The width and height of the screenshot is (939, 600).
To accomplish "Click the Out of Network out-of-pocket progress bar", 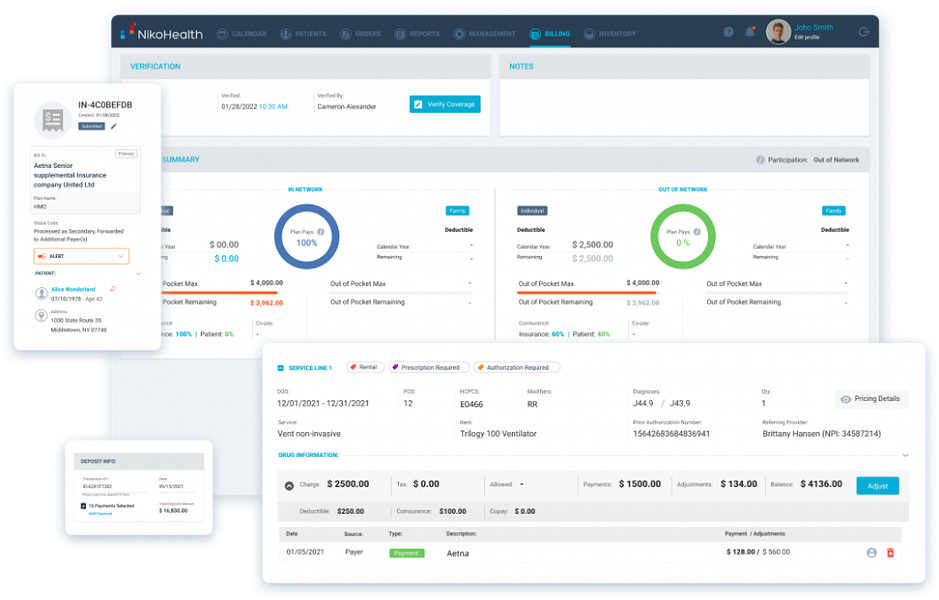I will (x=588, y=292).
